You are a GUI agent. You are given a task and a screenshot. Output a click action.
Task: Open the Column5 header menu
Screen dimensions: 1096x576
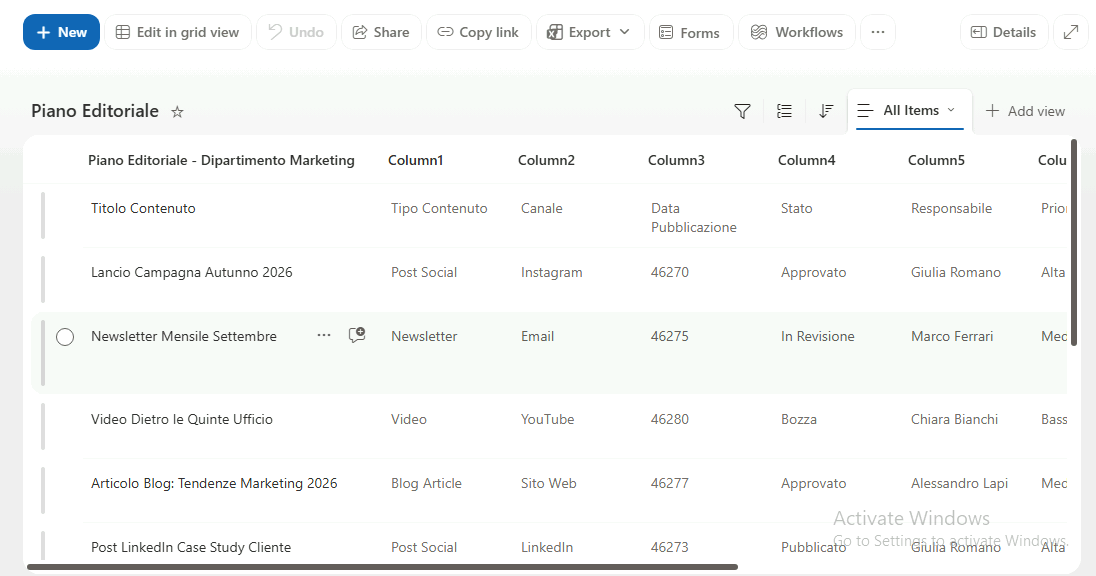click(936, 160)
